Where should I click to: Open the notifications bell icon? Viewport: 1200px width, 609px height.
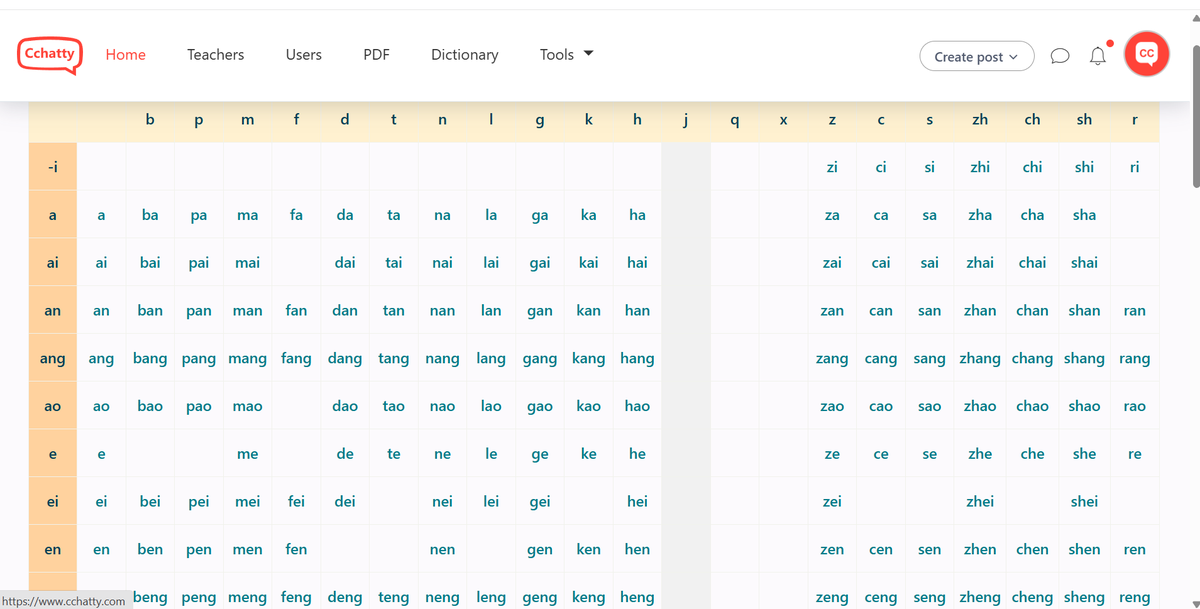pyautogui.click(x=1098, y=56)
